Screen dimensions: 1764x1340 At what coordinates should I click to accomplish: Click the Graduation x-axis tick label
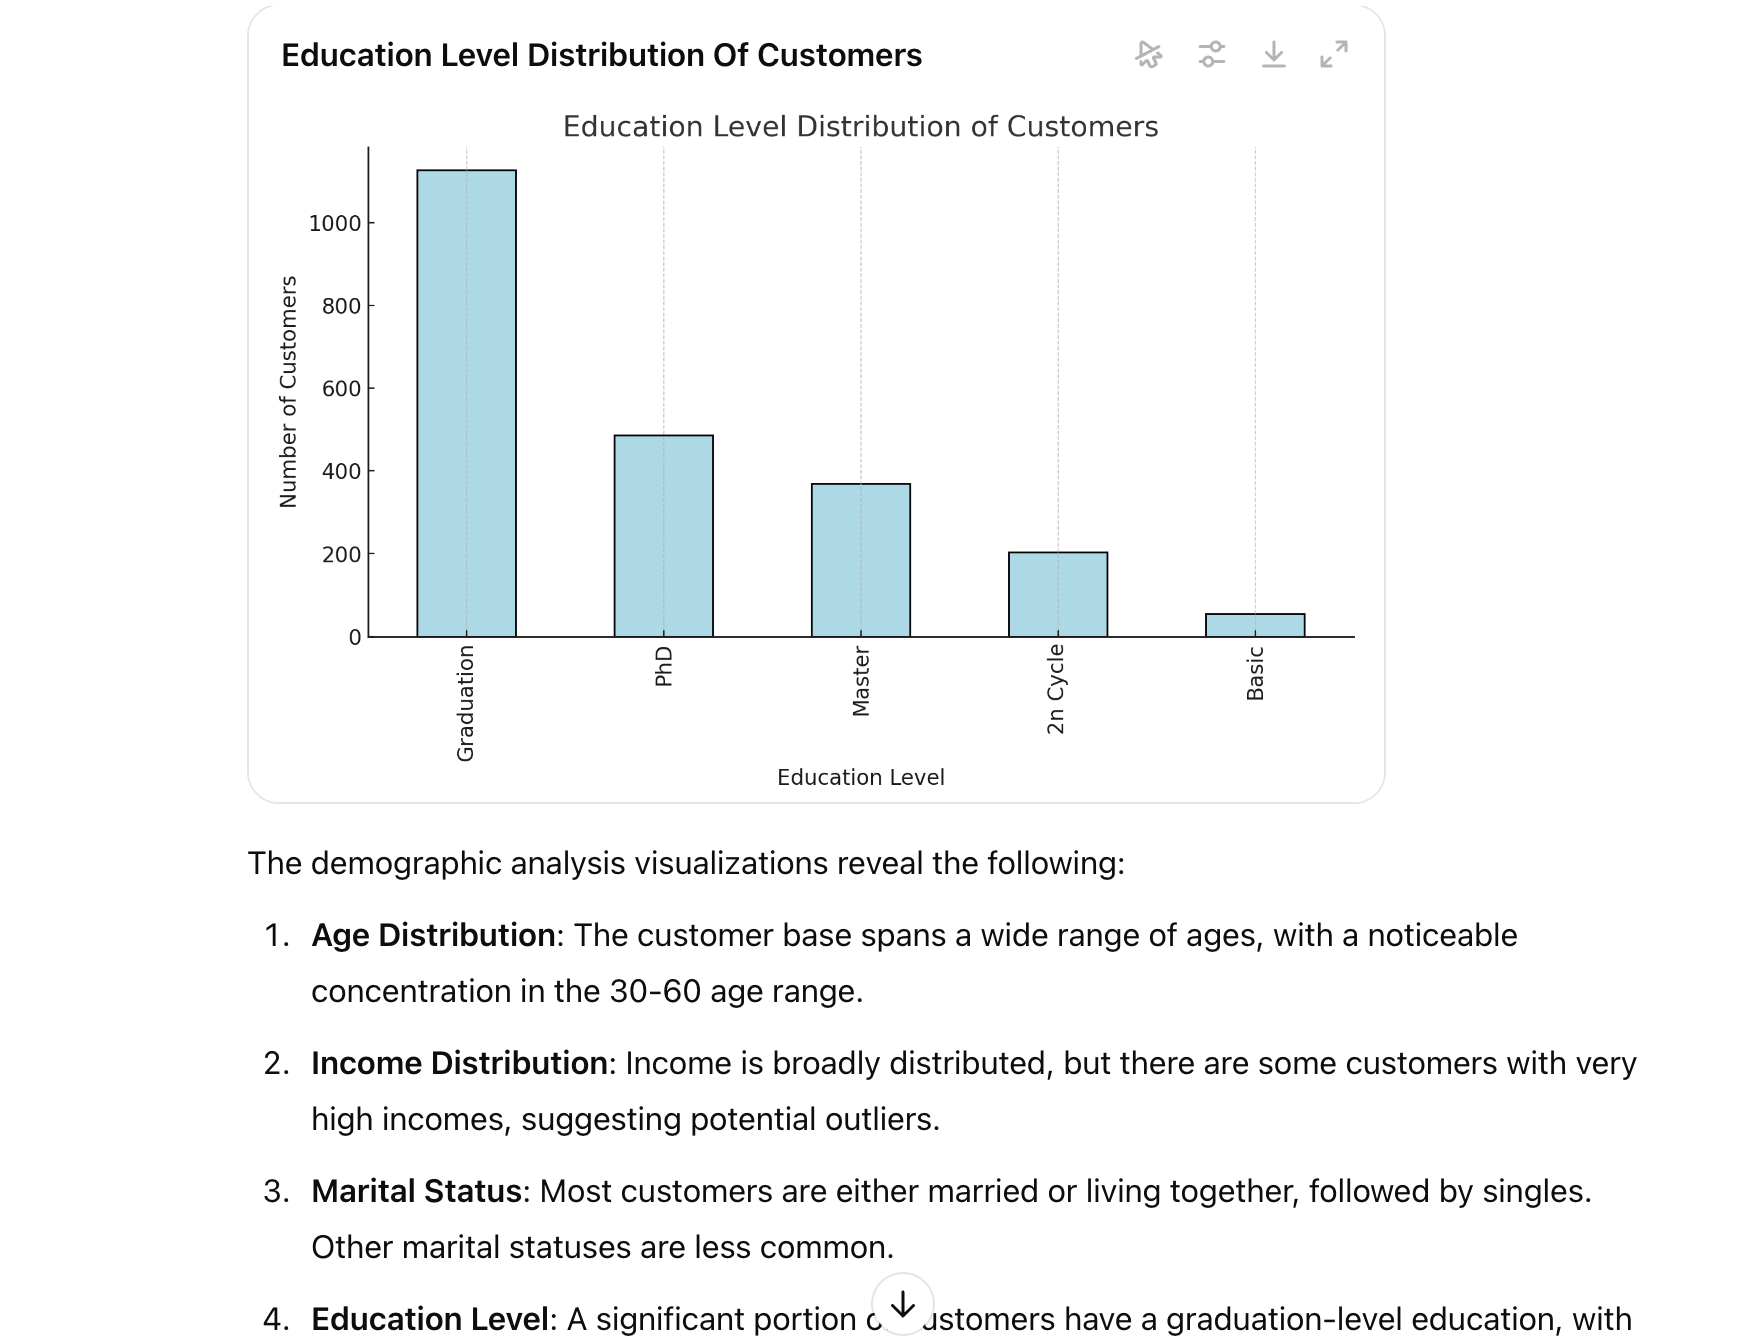click(465, 703)
